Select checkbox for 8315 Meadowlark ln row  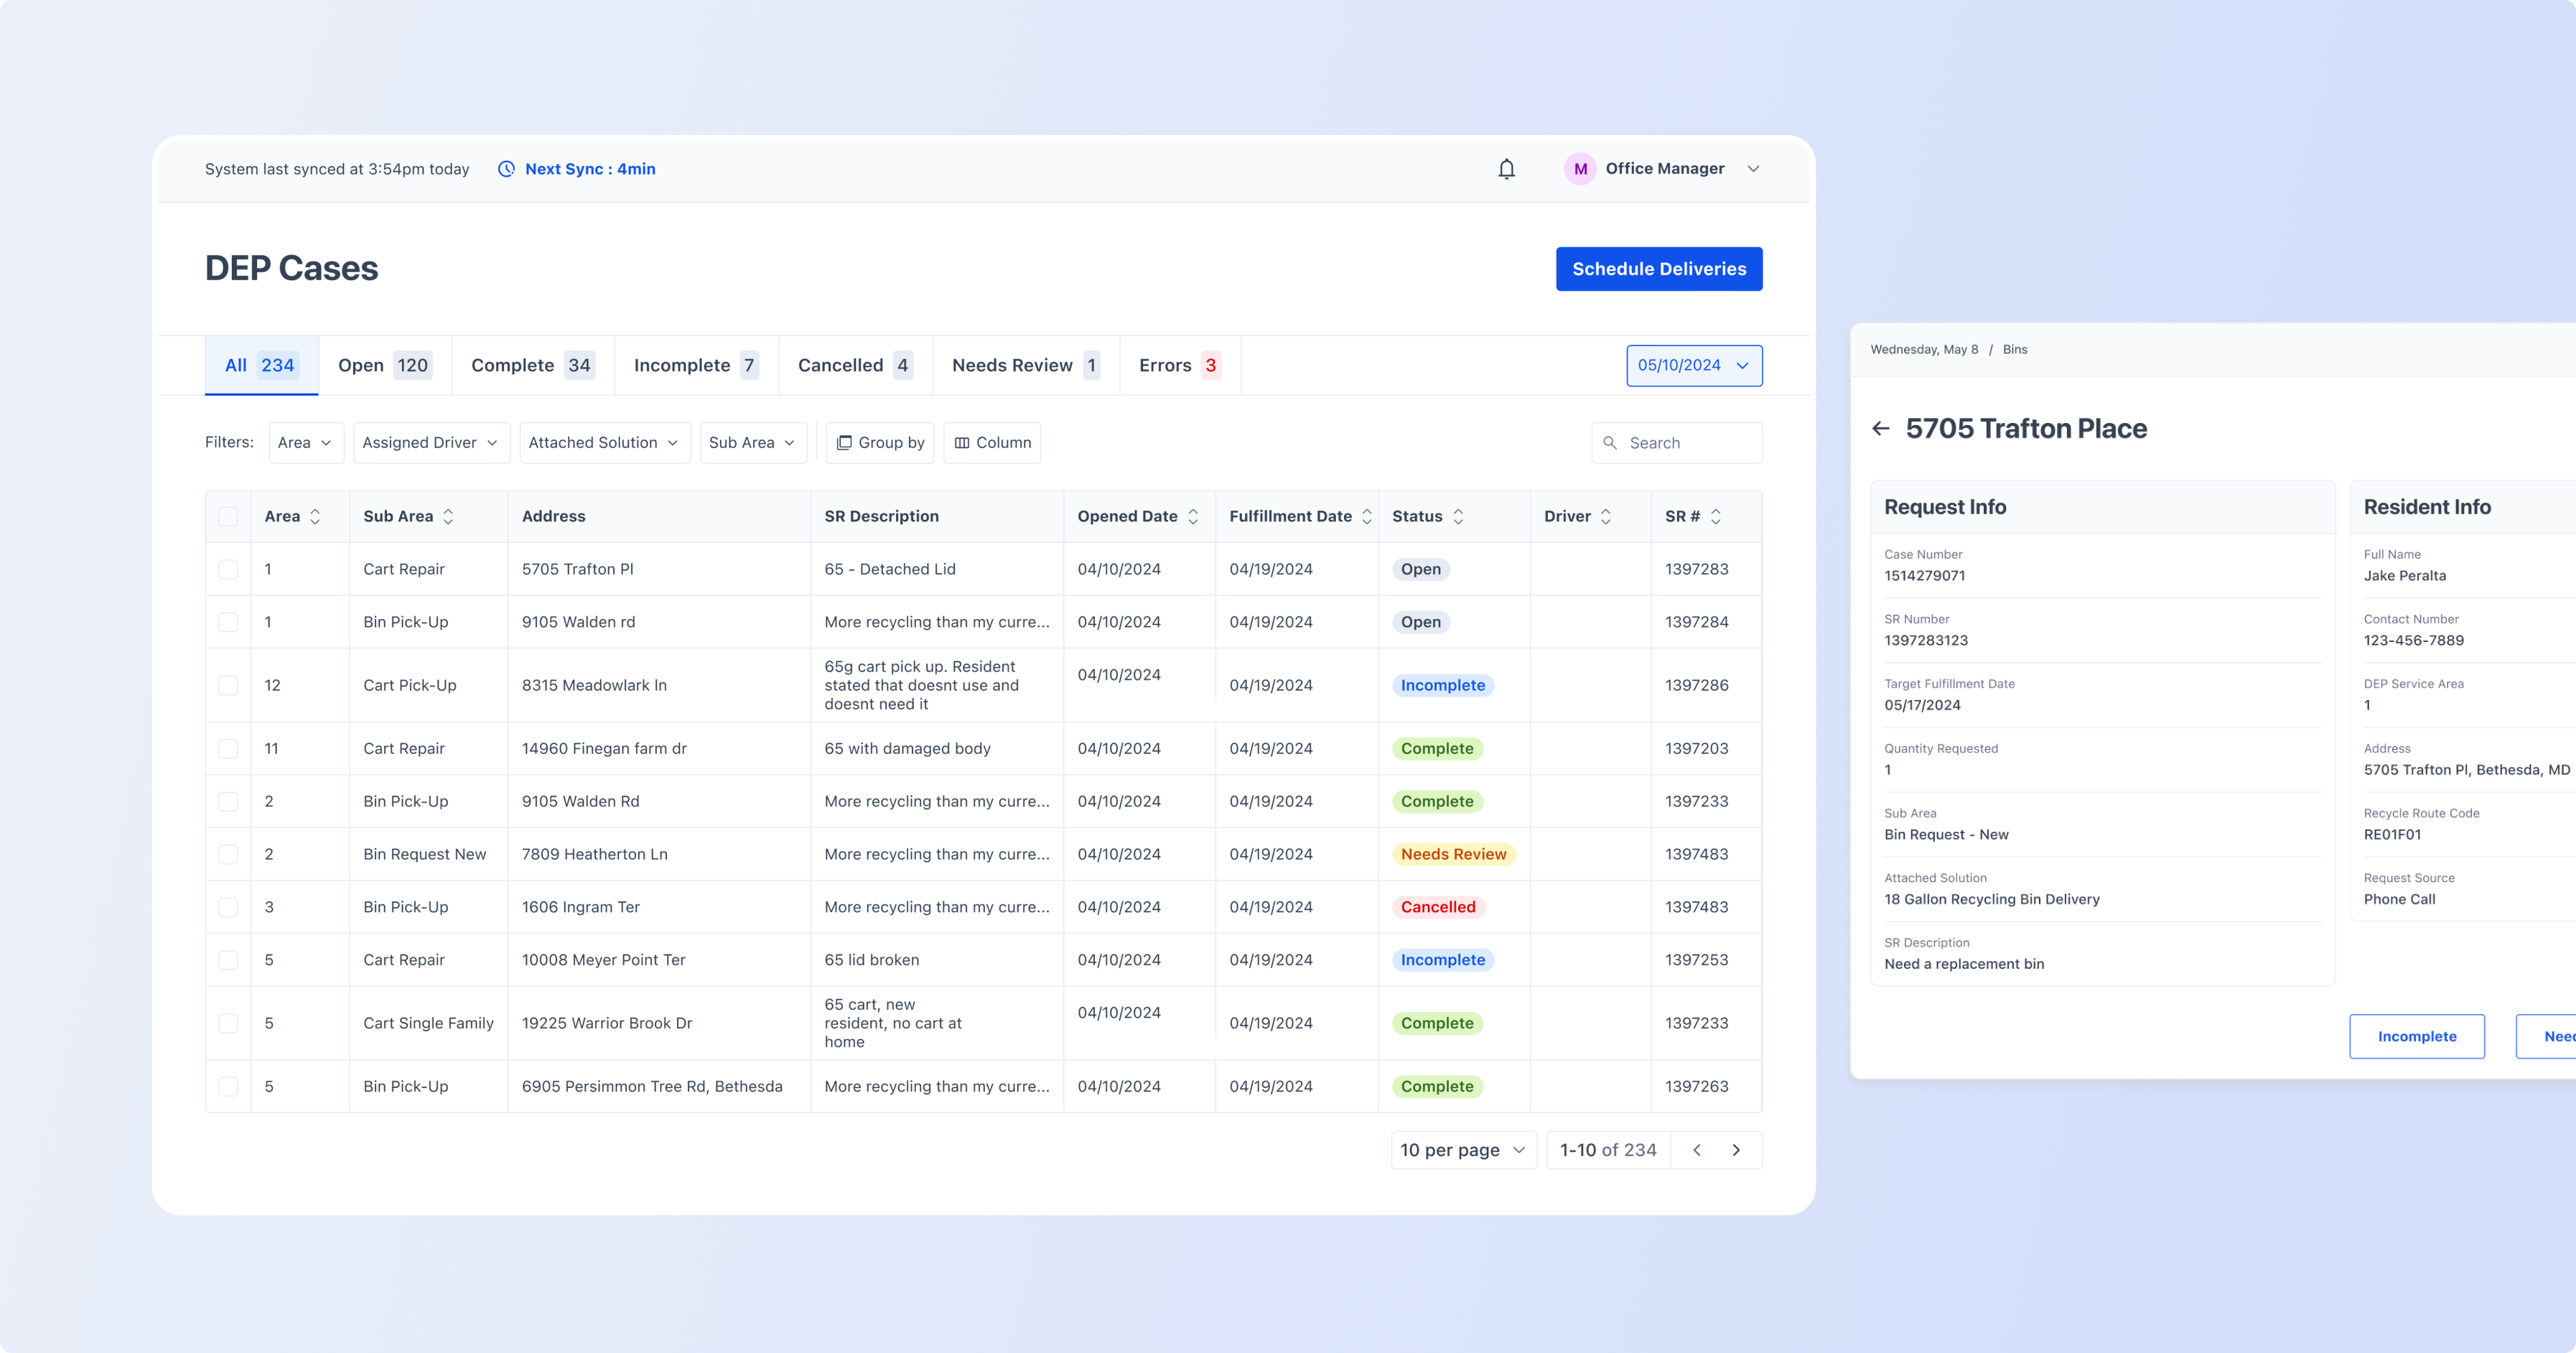pyautogui.click(x=228, y=686)
